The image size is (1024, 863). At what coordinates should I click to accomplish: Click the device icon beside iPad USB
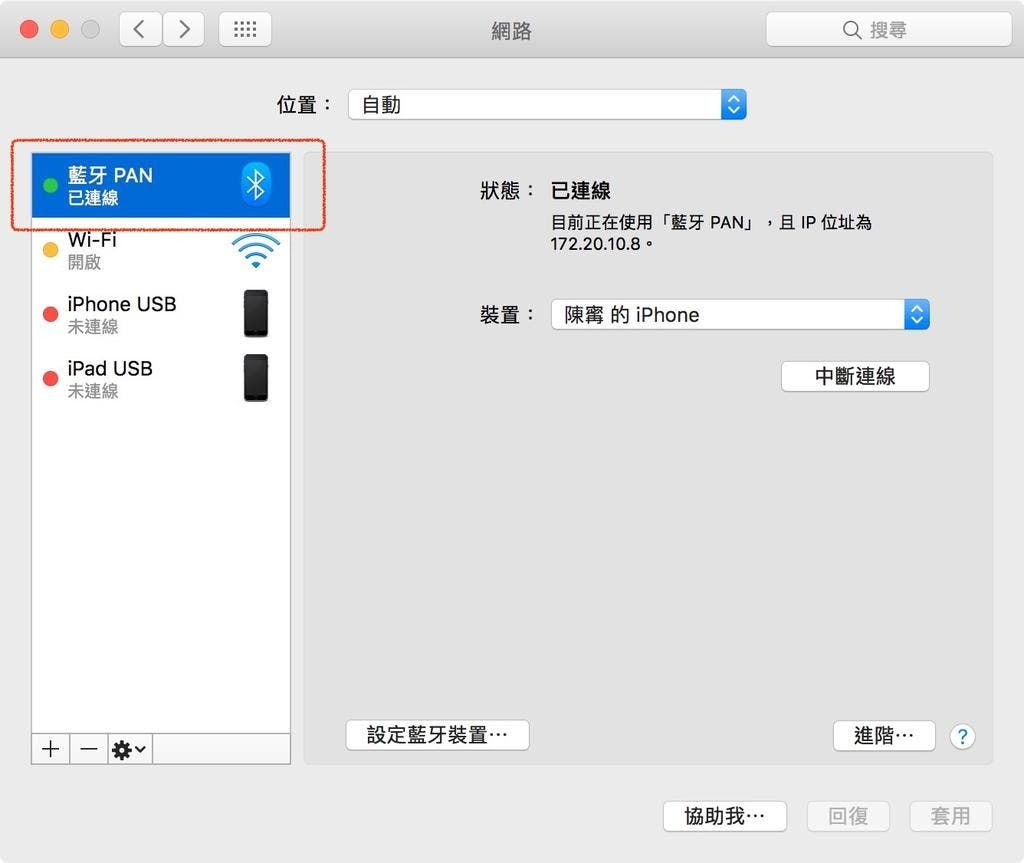pos(256,378)
